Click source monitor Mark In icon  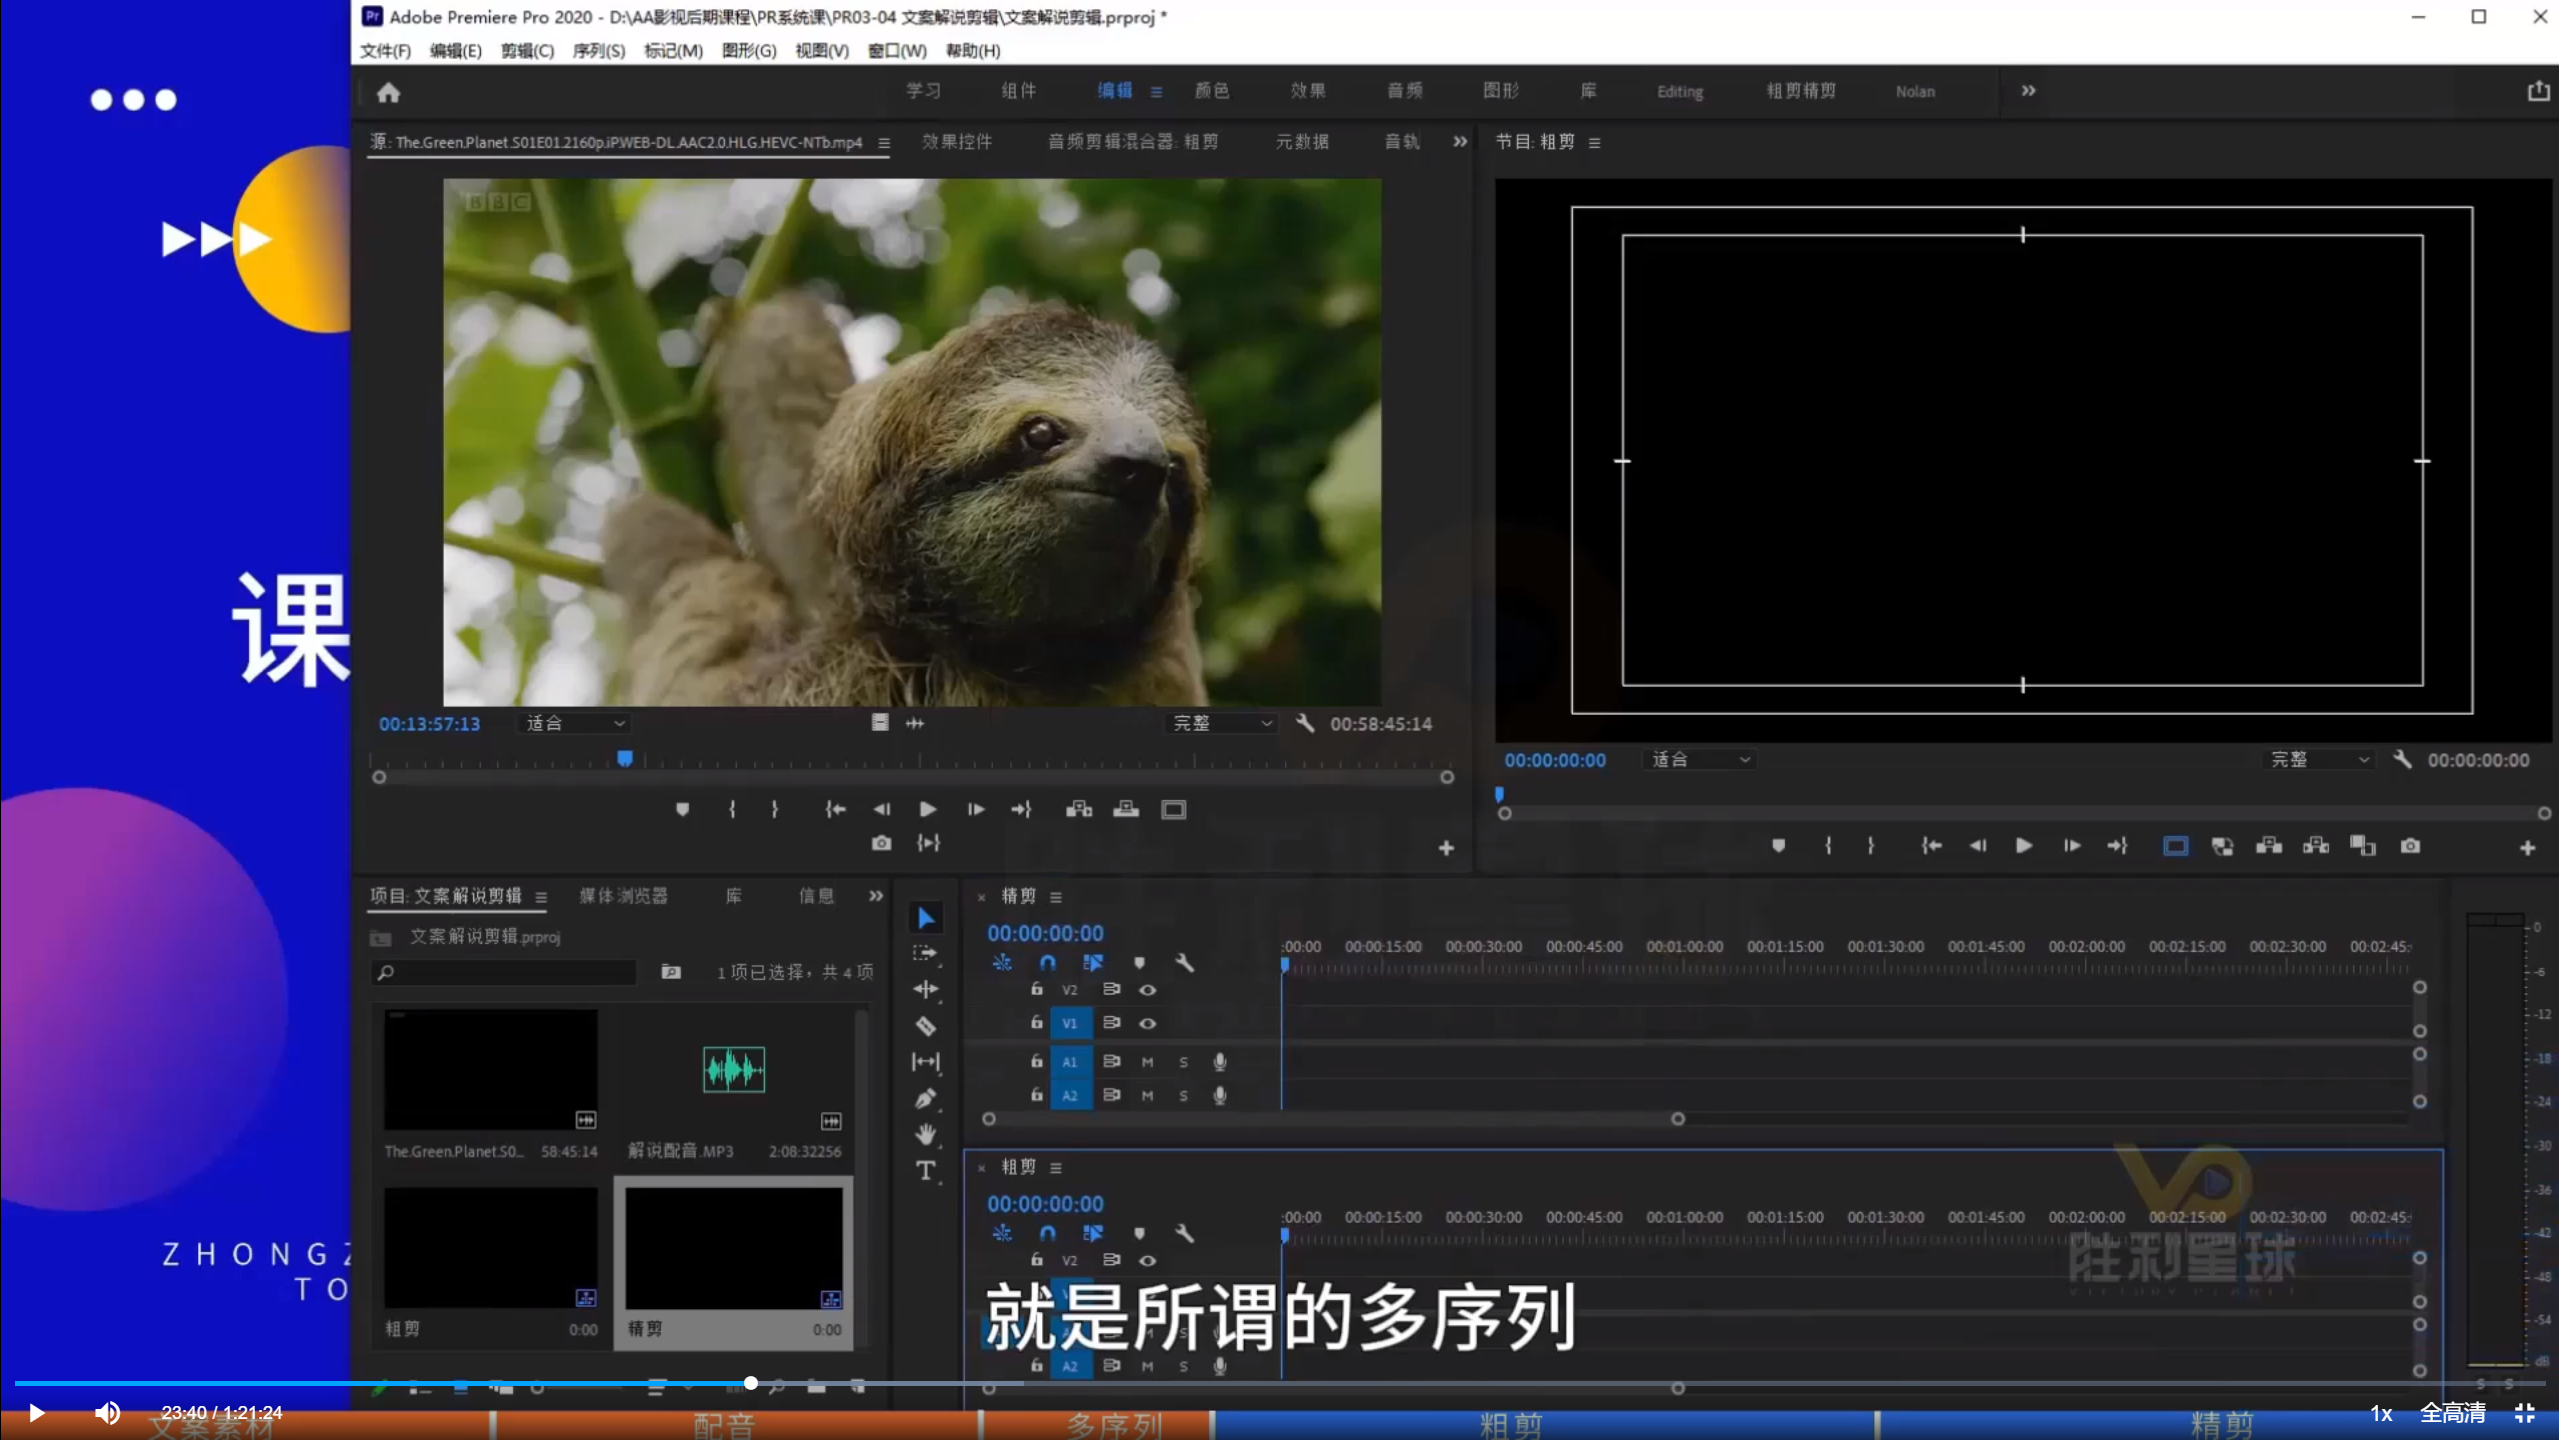click(x=732, y=809)
